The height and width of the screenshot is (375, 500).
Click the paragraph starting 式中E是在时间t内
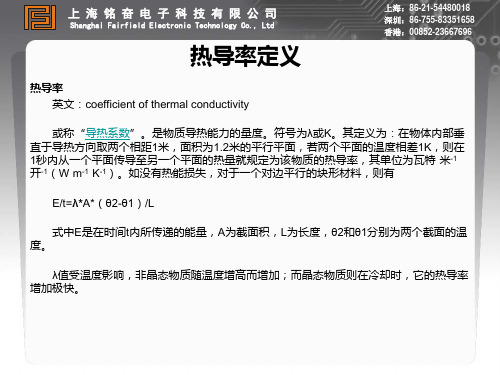coord(248,238)
